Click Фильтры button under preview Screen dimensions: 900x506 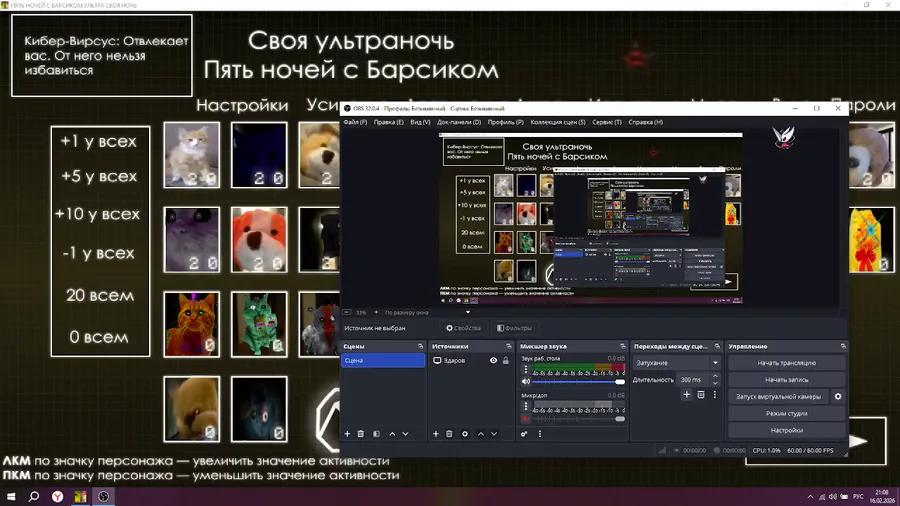tap(514, 328)
